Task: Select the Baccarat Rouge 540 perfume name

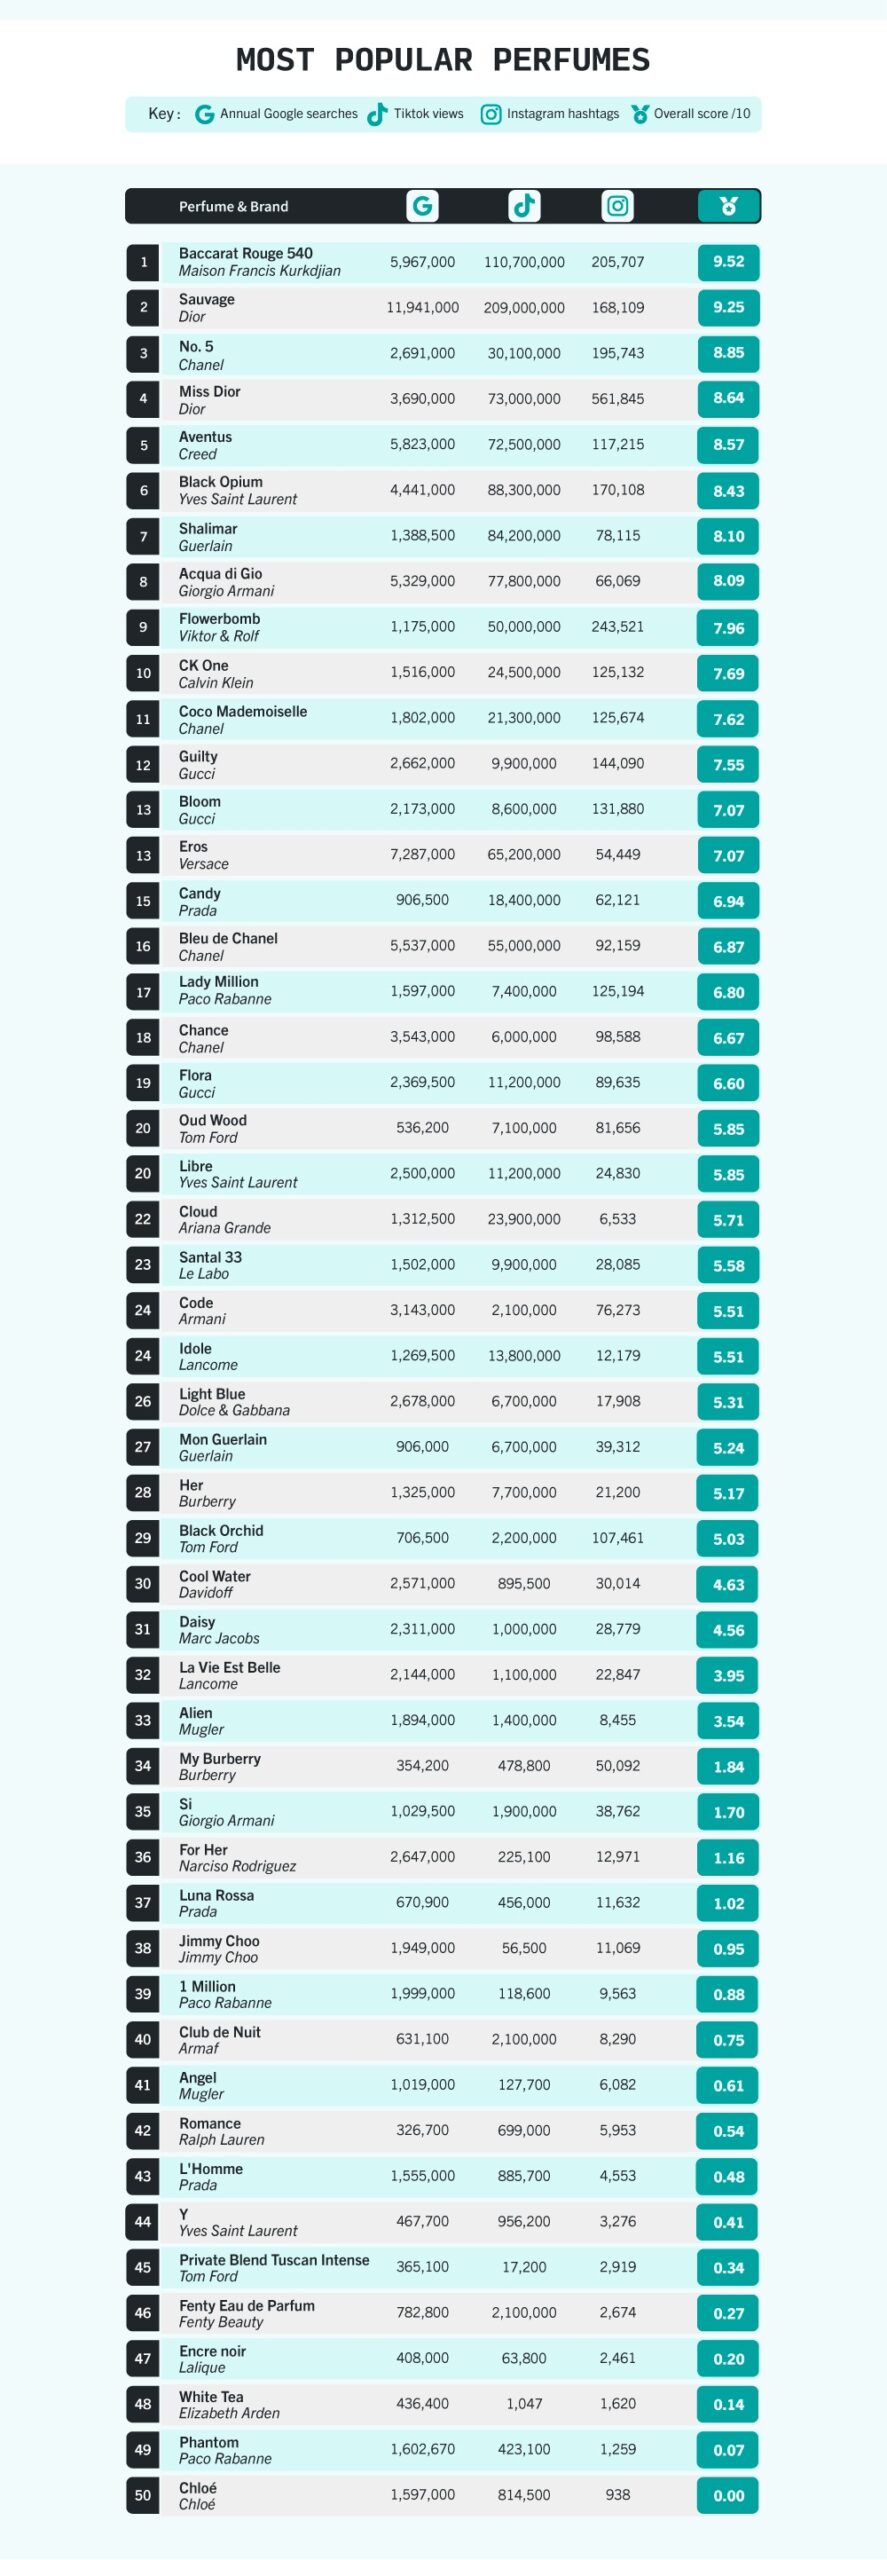Action: pos(245,254)
